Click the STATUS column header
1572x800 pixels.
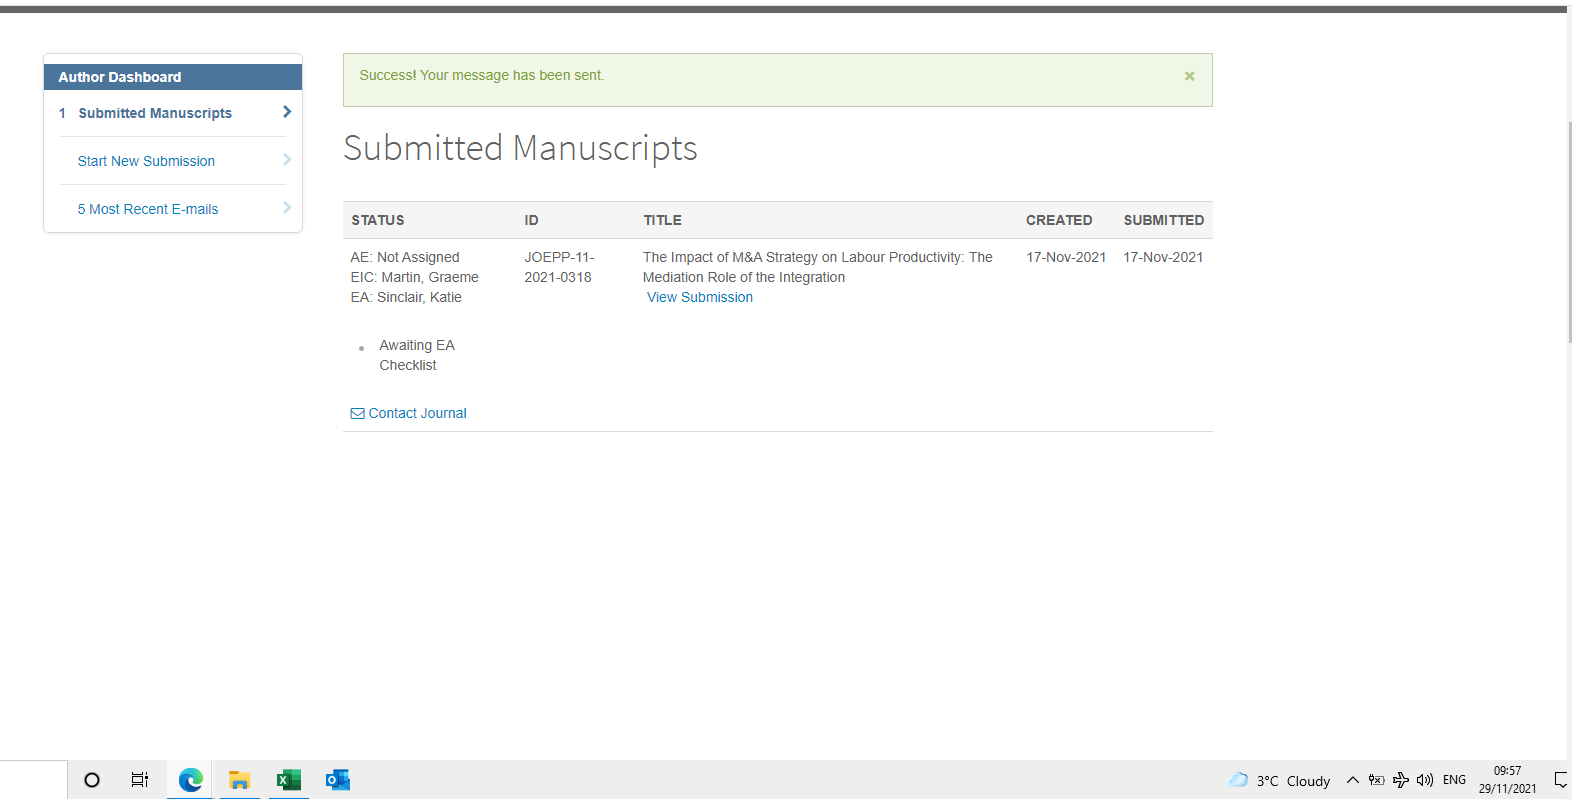[378, 220]
